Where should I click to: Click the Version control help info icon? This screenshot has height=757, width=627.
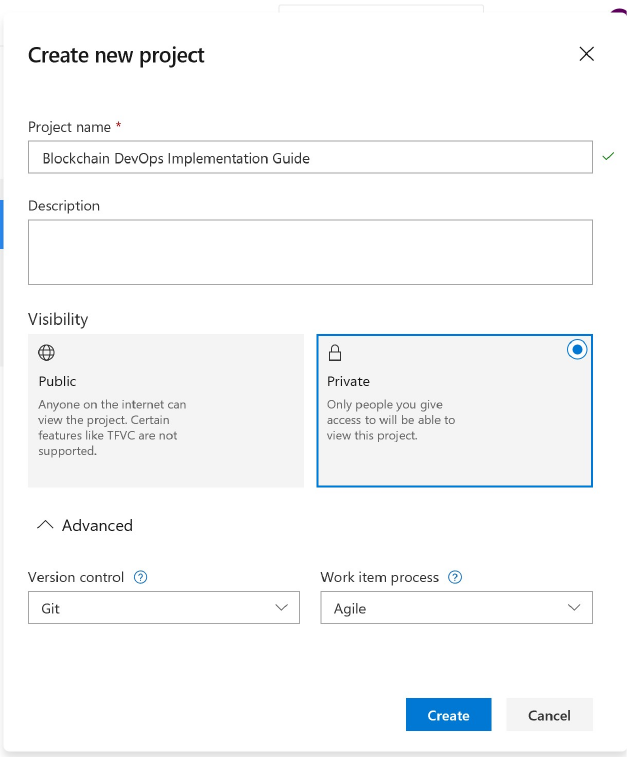(x=141, y=577)
